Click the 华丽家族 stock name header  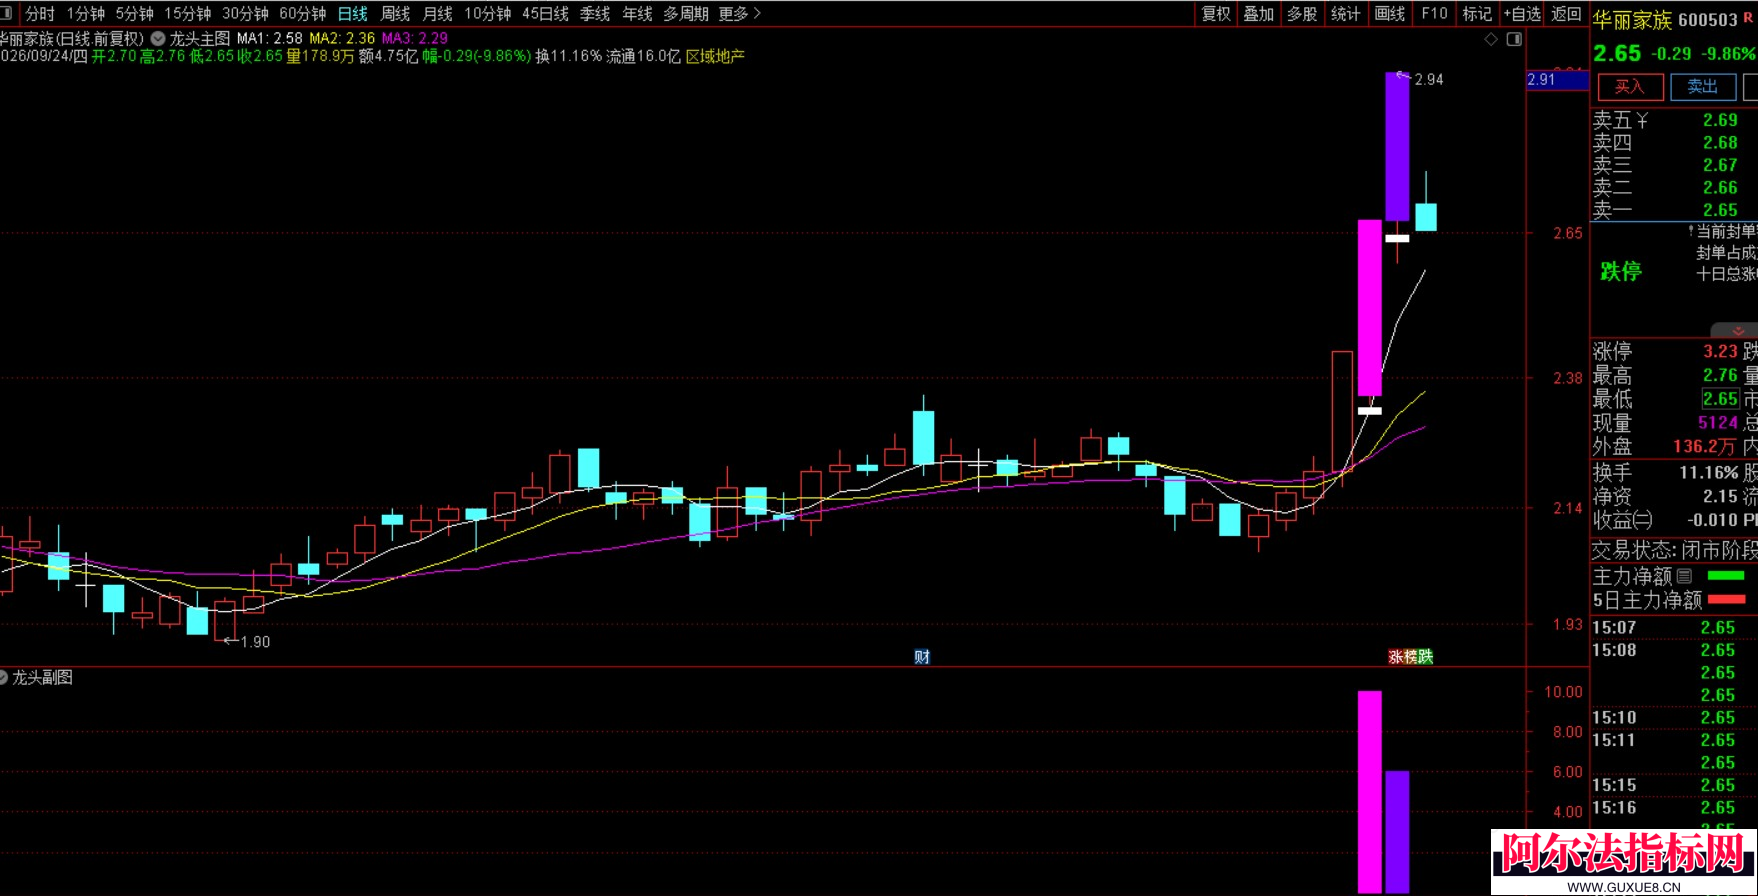pyautogui.click(x=1632, y=20)
